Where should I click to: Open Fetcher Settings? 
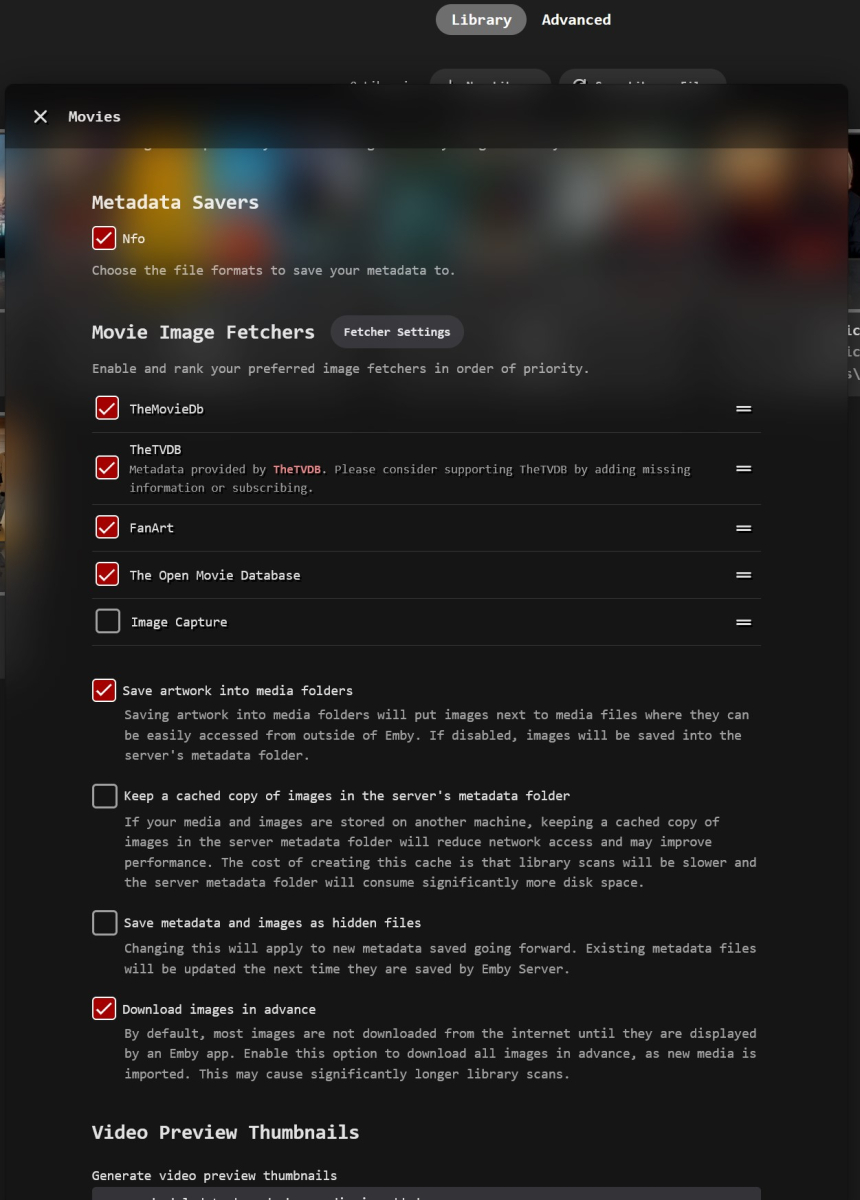[x=397, y=332]
